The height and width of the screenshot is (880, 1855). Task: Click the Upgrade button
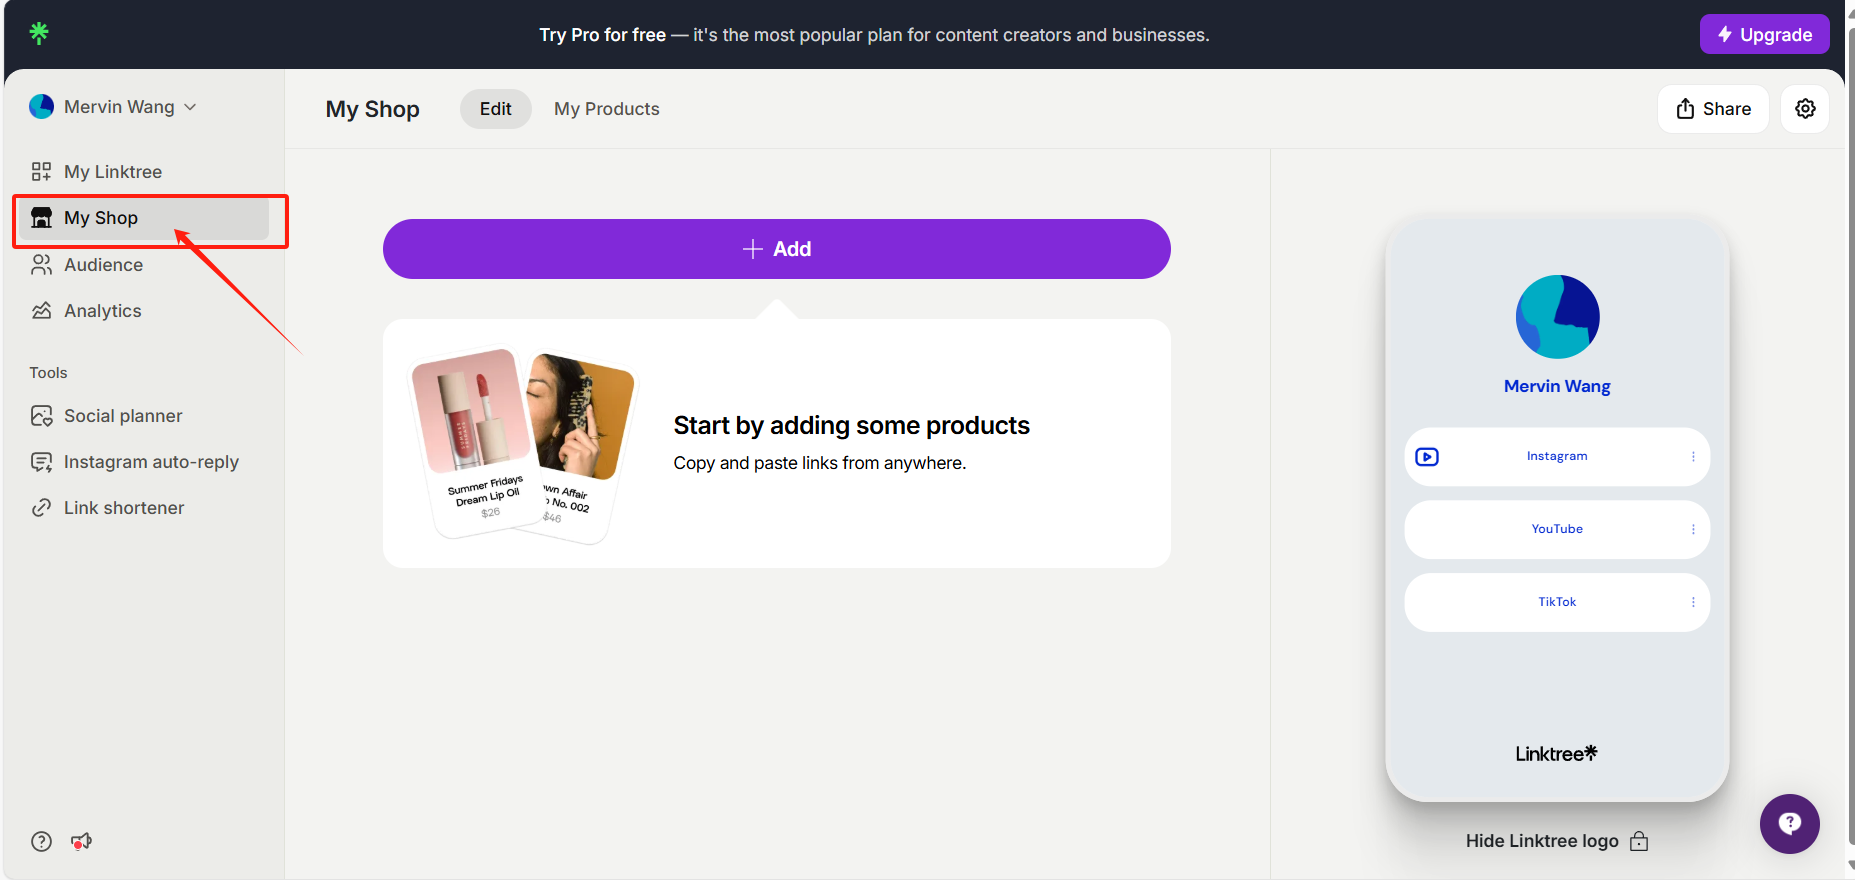[1764, 35]
